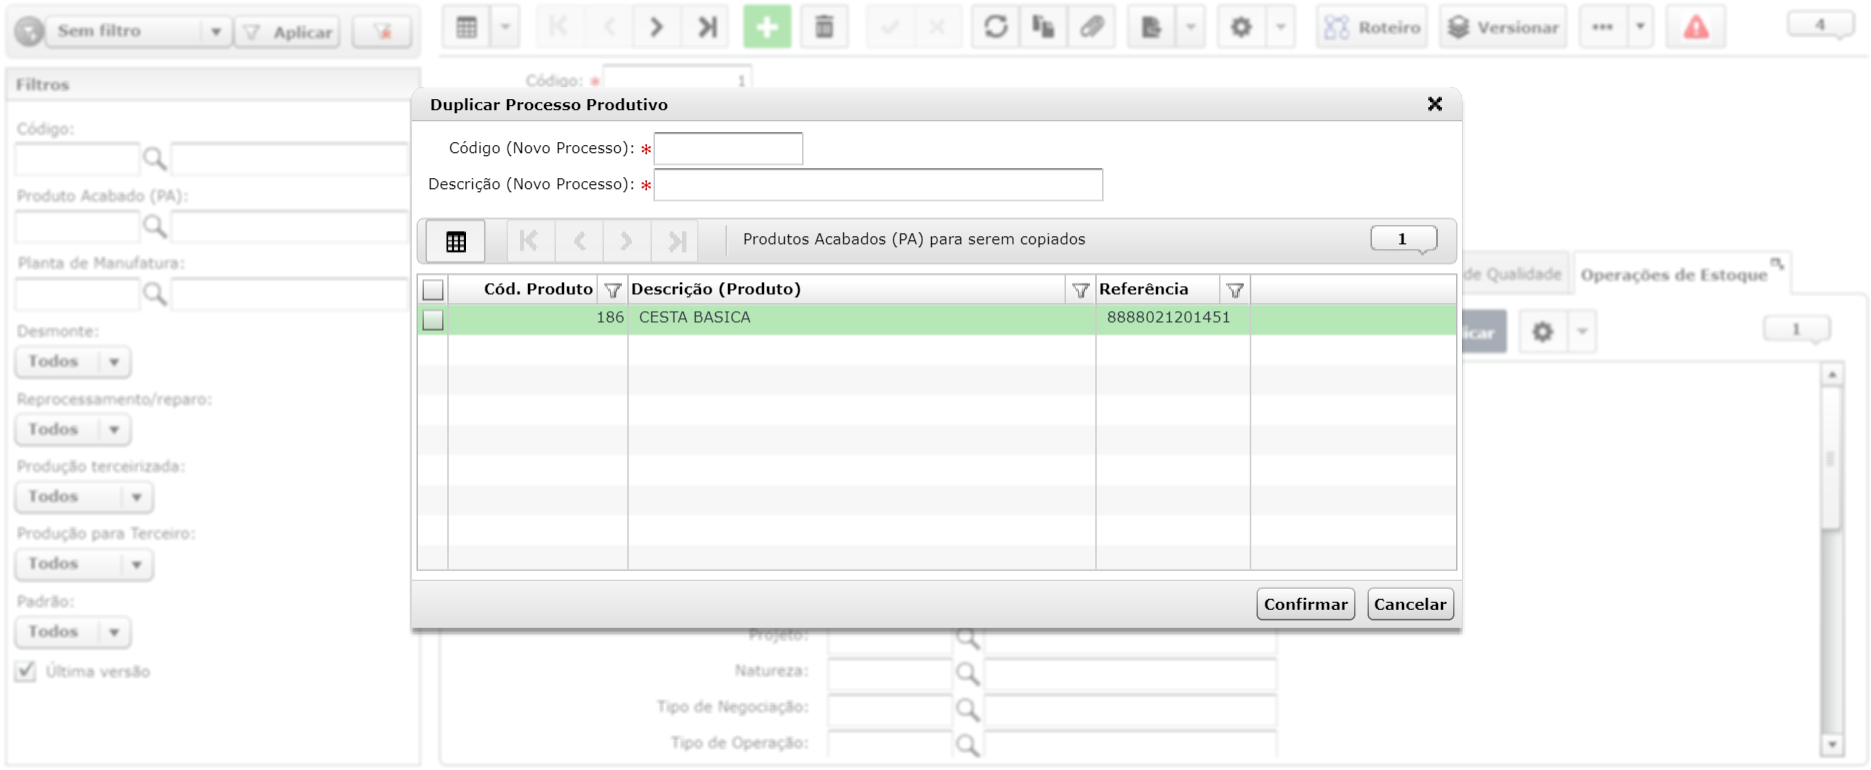The height and width of the screenshot is (770, 1871).
Task: Open the Produção para Terceiro dropdown
Action: click(84, 564)
